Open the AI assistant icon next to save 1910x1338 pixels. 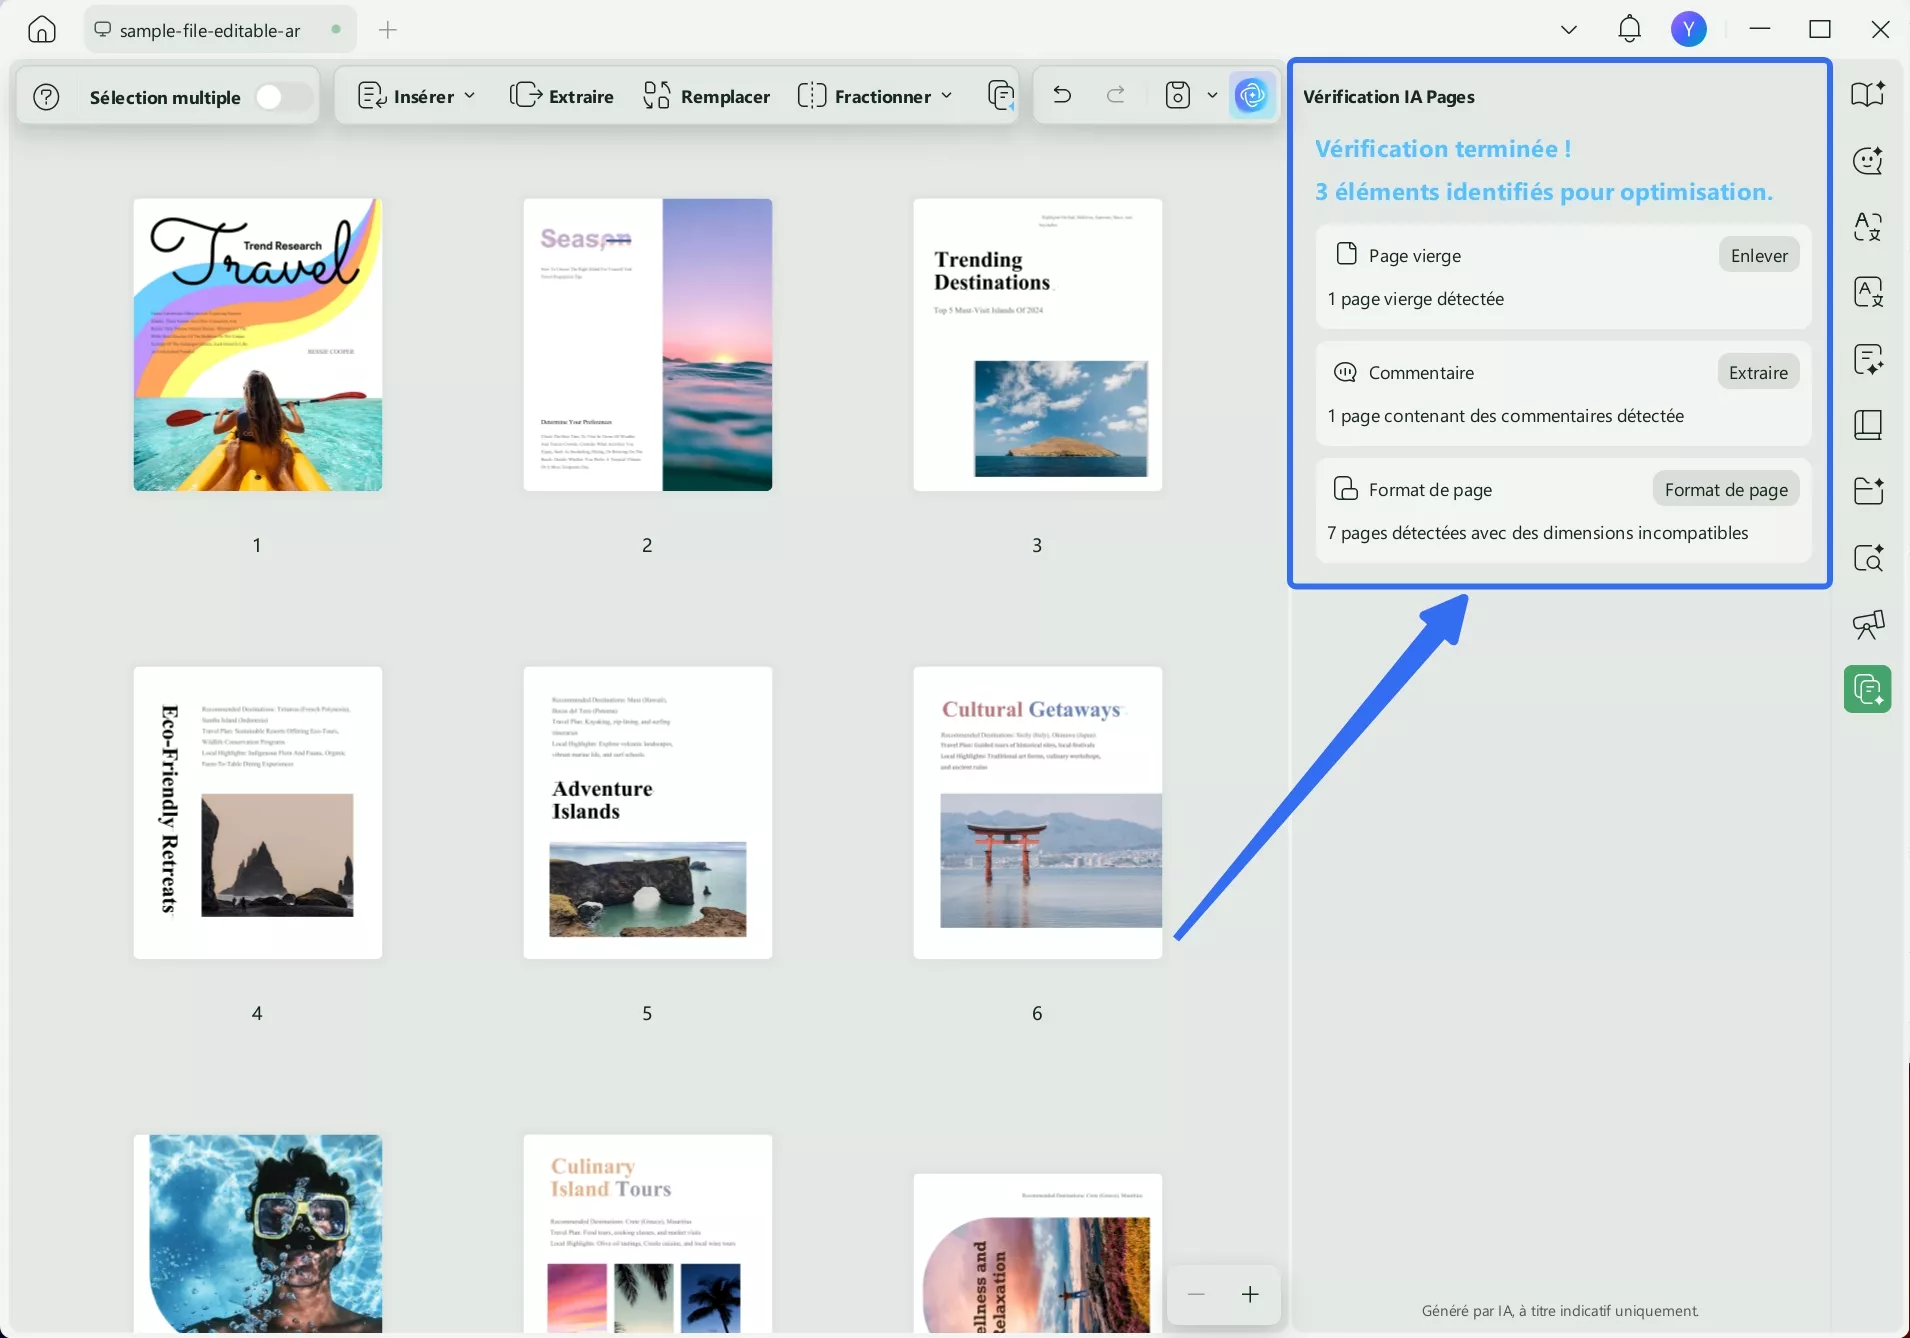pyautogui.click(x=1252, y=95)
